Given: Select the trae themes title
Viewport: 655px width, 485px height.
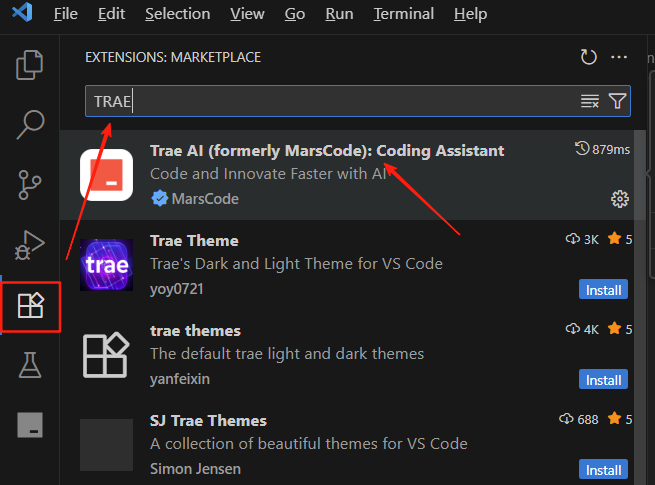Looking at the screenshot, I should click(195, 330).
